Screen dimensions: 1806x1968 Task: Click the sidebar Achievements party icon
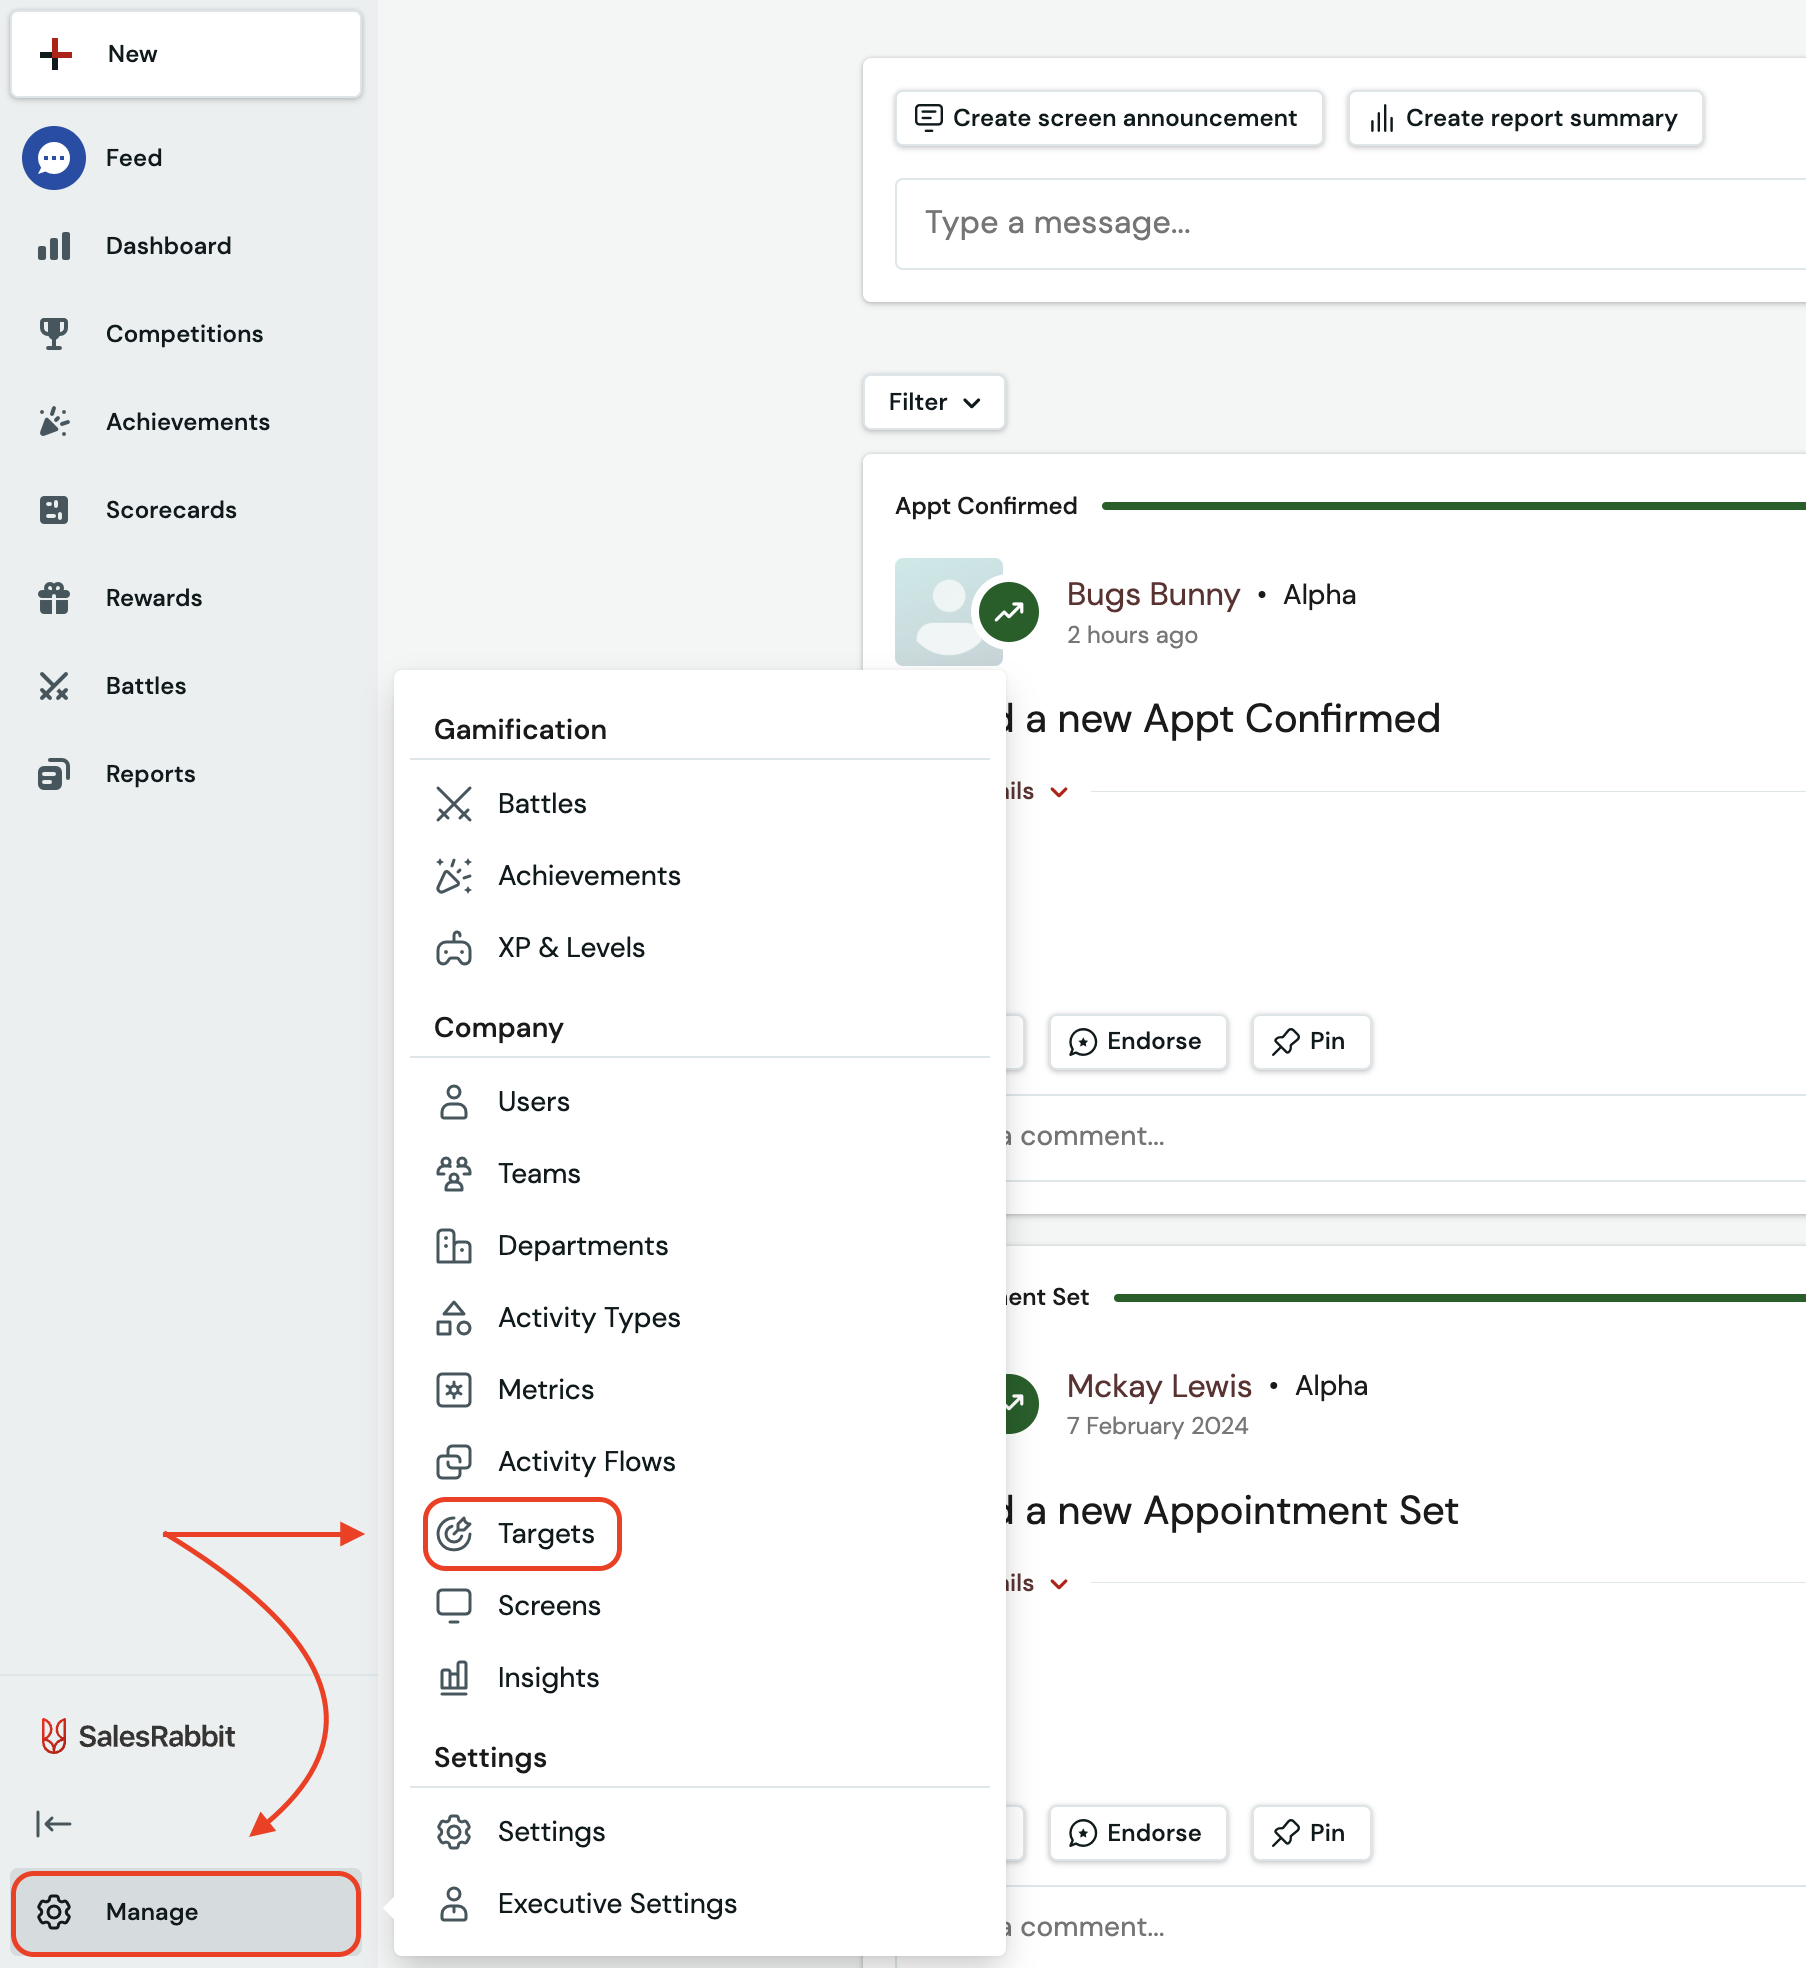click(54, 422)
